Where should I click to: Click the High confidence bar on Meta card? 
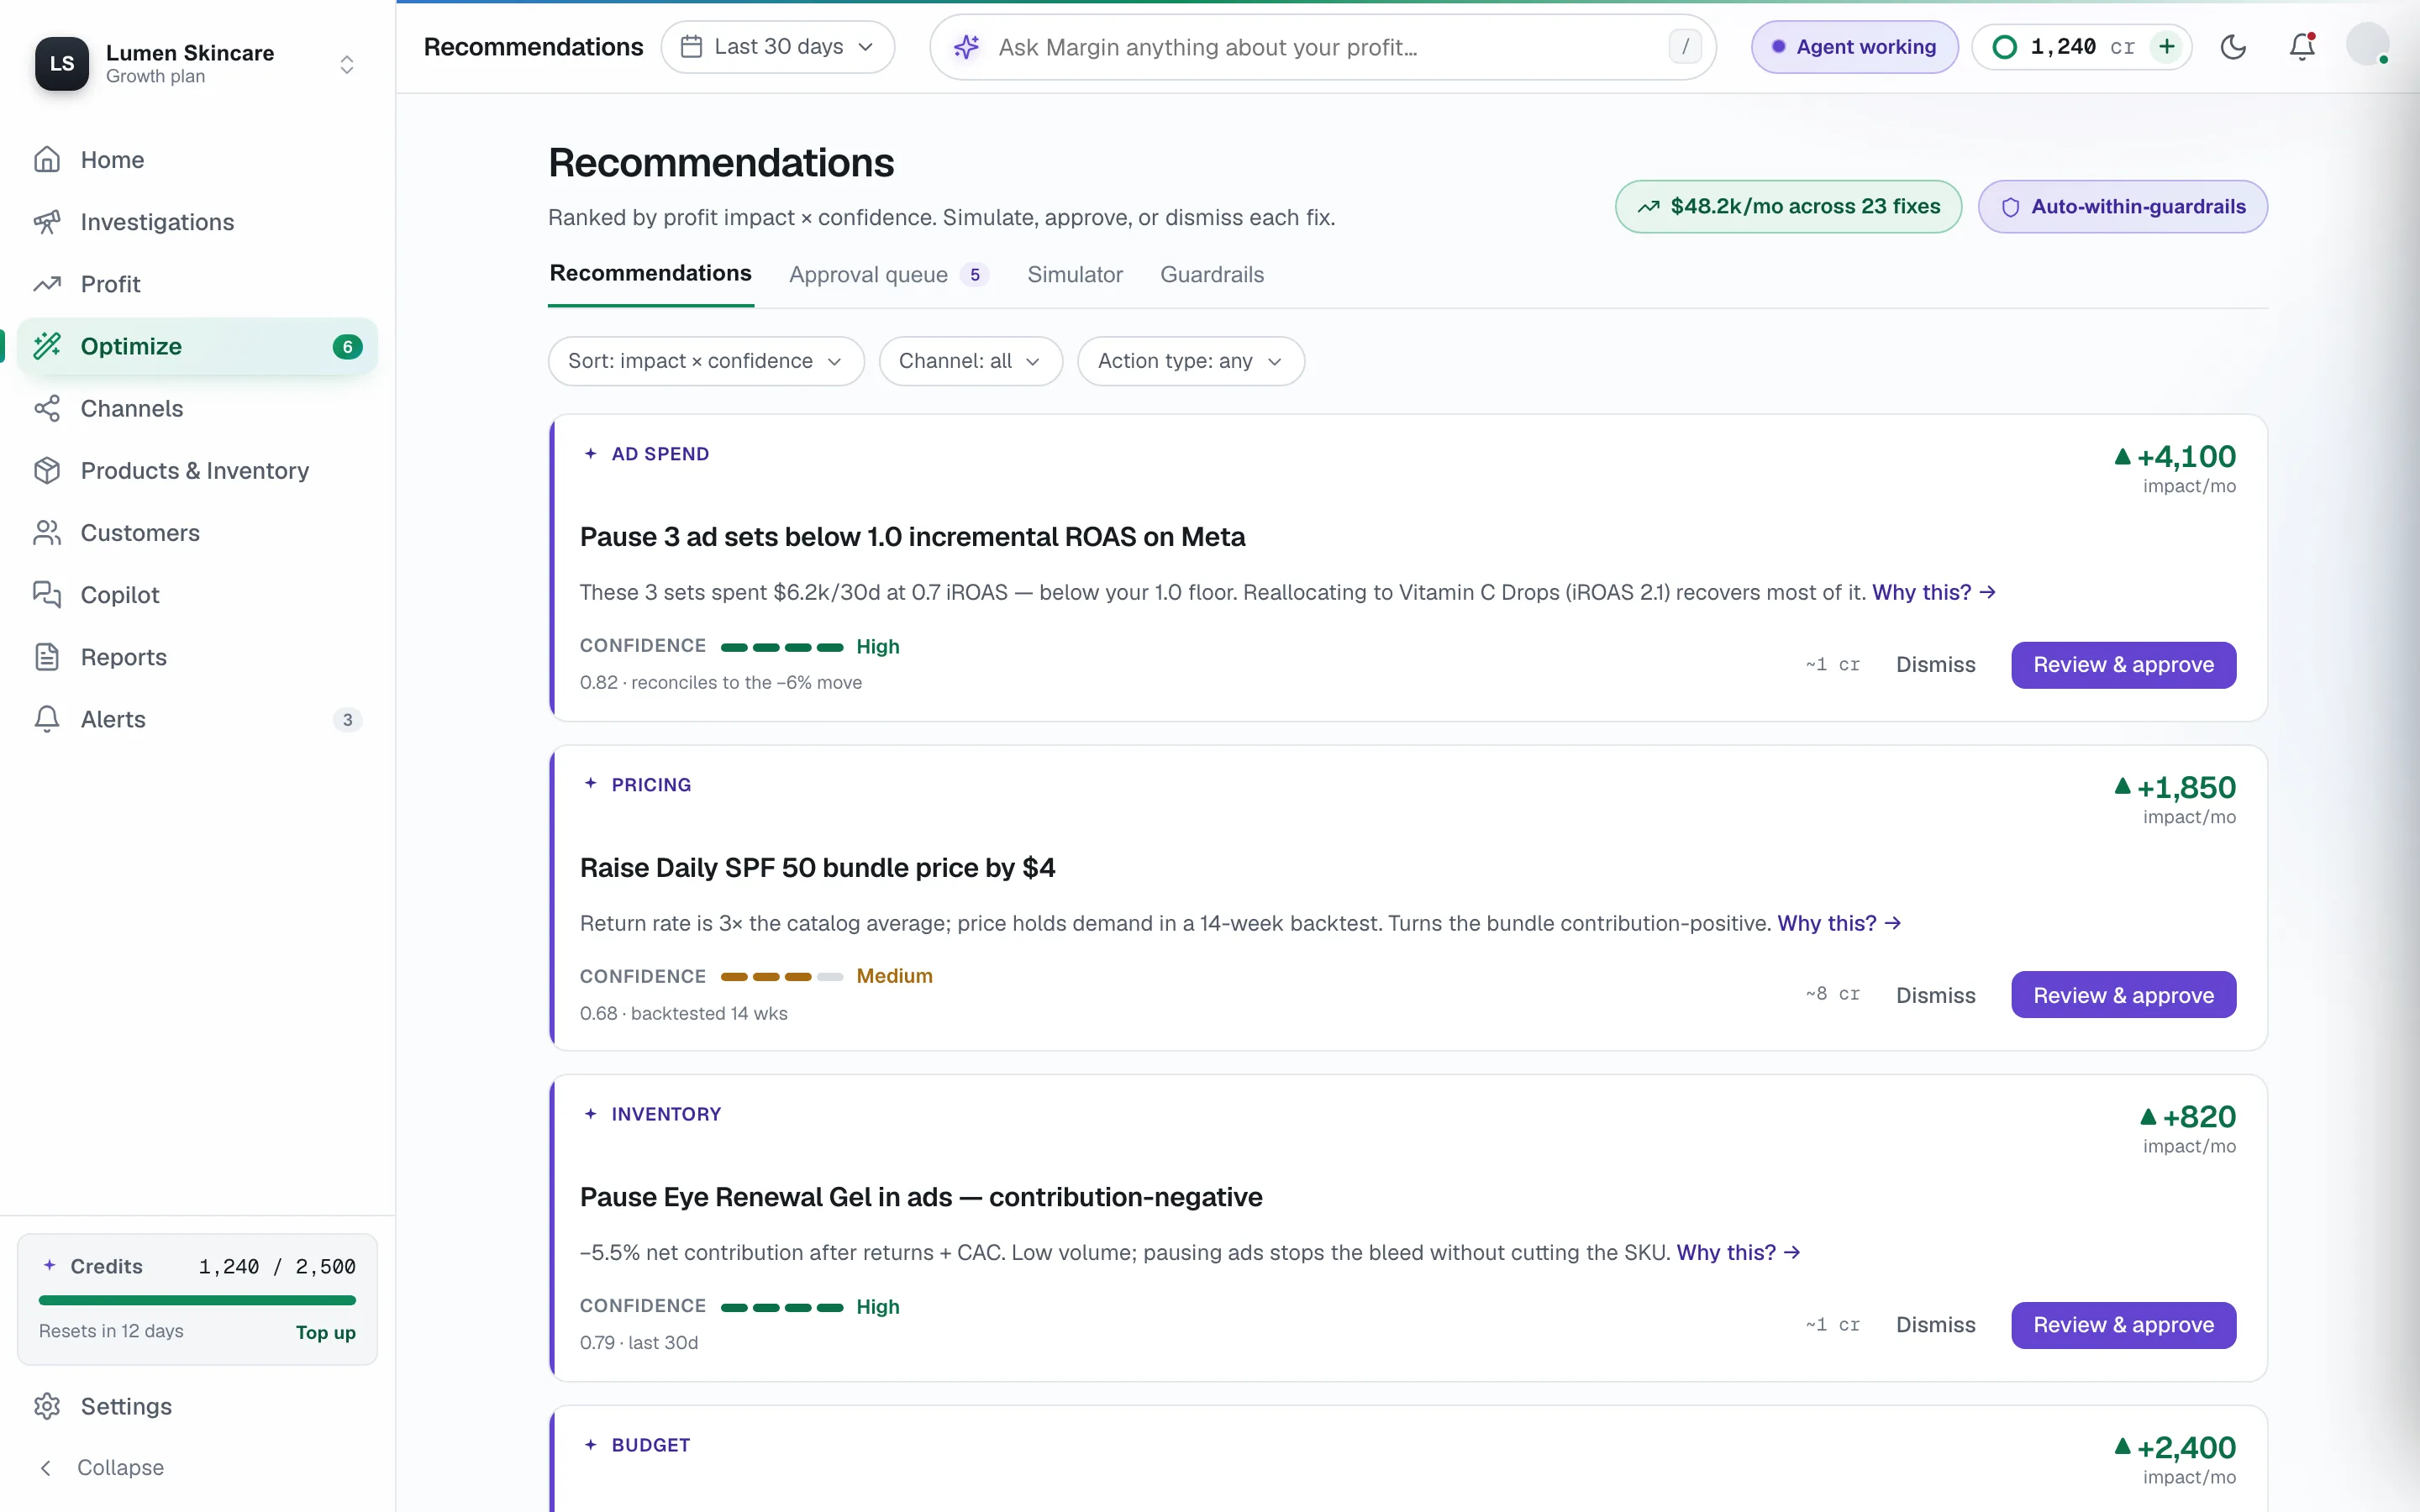pyautogui.click(x=781, y=647)
